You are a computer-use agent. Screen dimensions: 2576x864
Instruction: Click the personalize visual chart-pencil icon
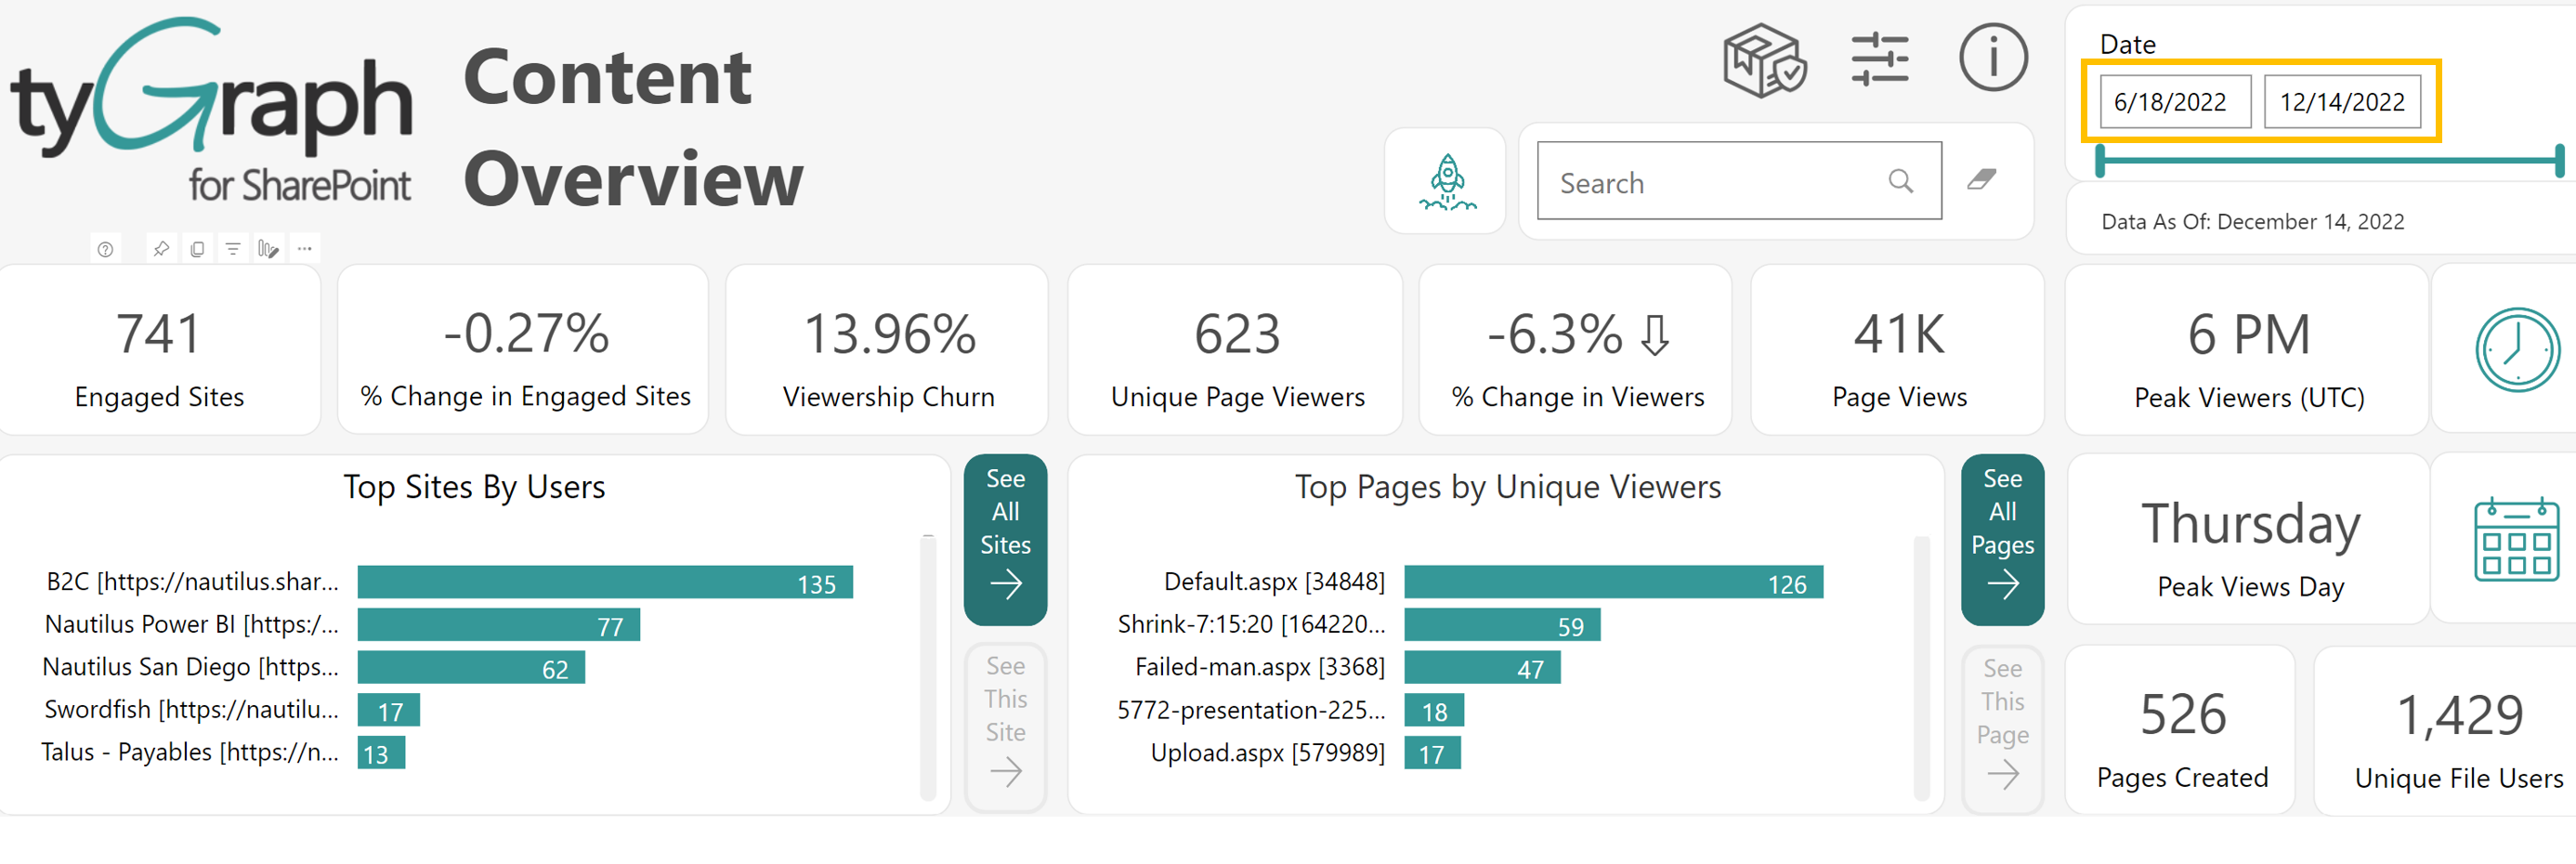point(268,249)
